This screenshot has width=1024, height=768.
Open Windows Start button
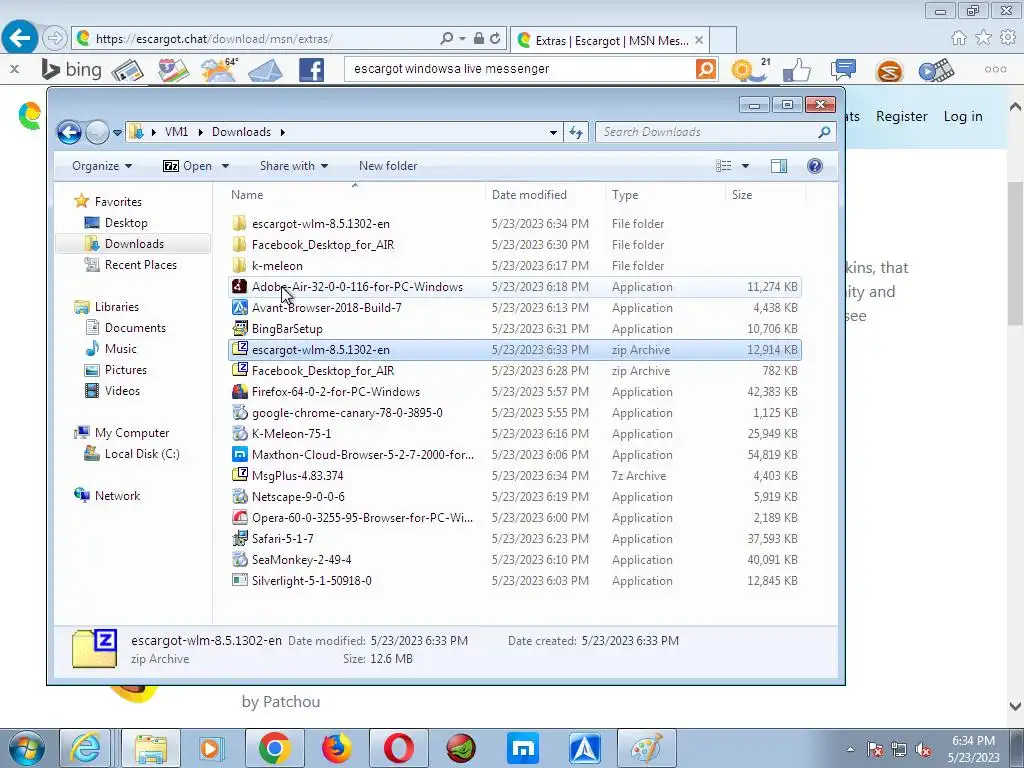point(25,748)
